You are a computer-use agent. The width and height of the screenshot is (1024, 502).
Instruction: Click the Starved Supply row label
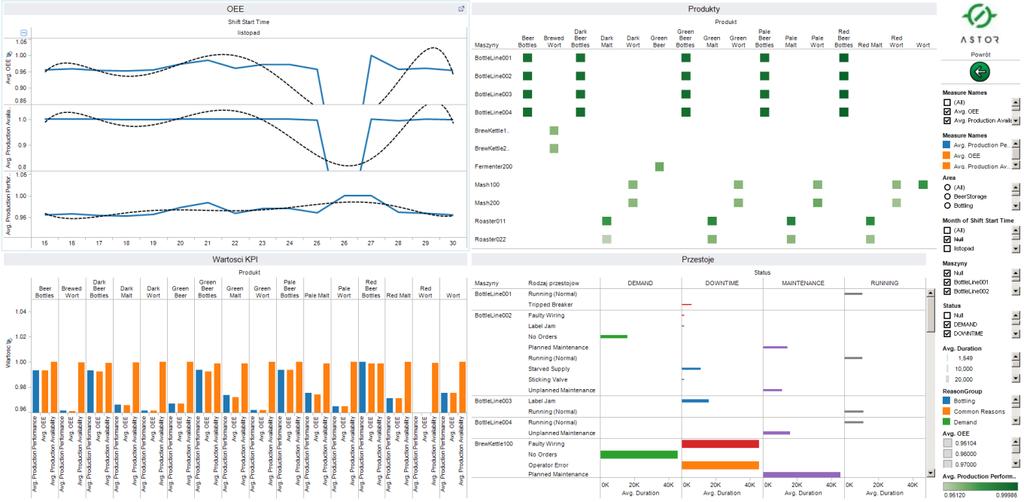[x=549, y=369]
